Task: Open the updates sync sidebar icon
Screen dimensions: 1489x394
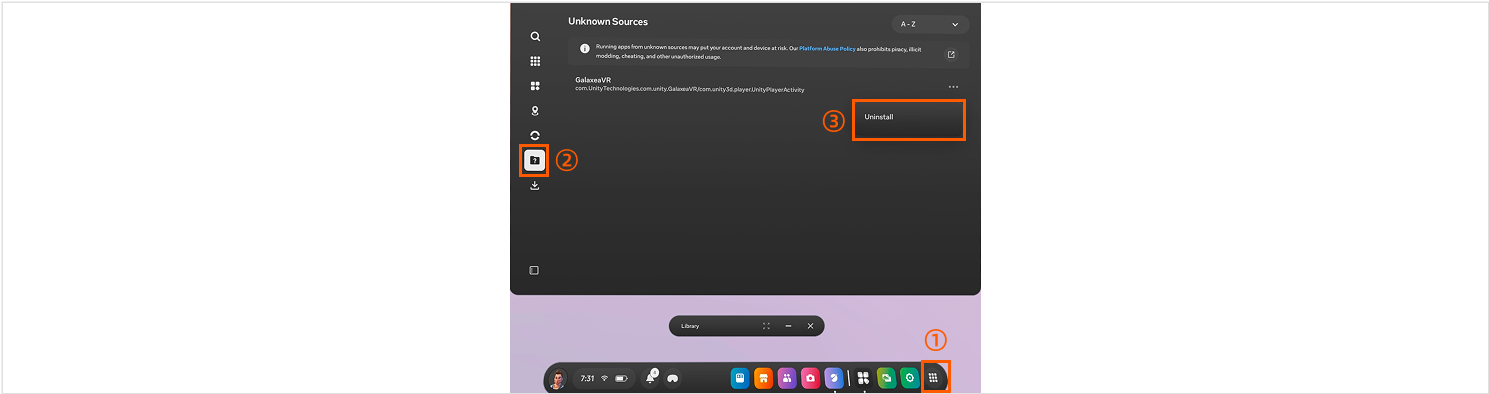Action: click(x=535, y=135)
